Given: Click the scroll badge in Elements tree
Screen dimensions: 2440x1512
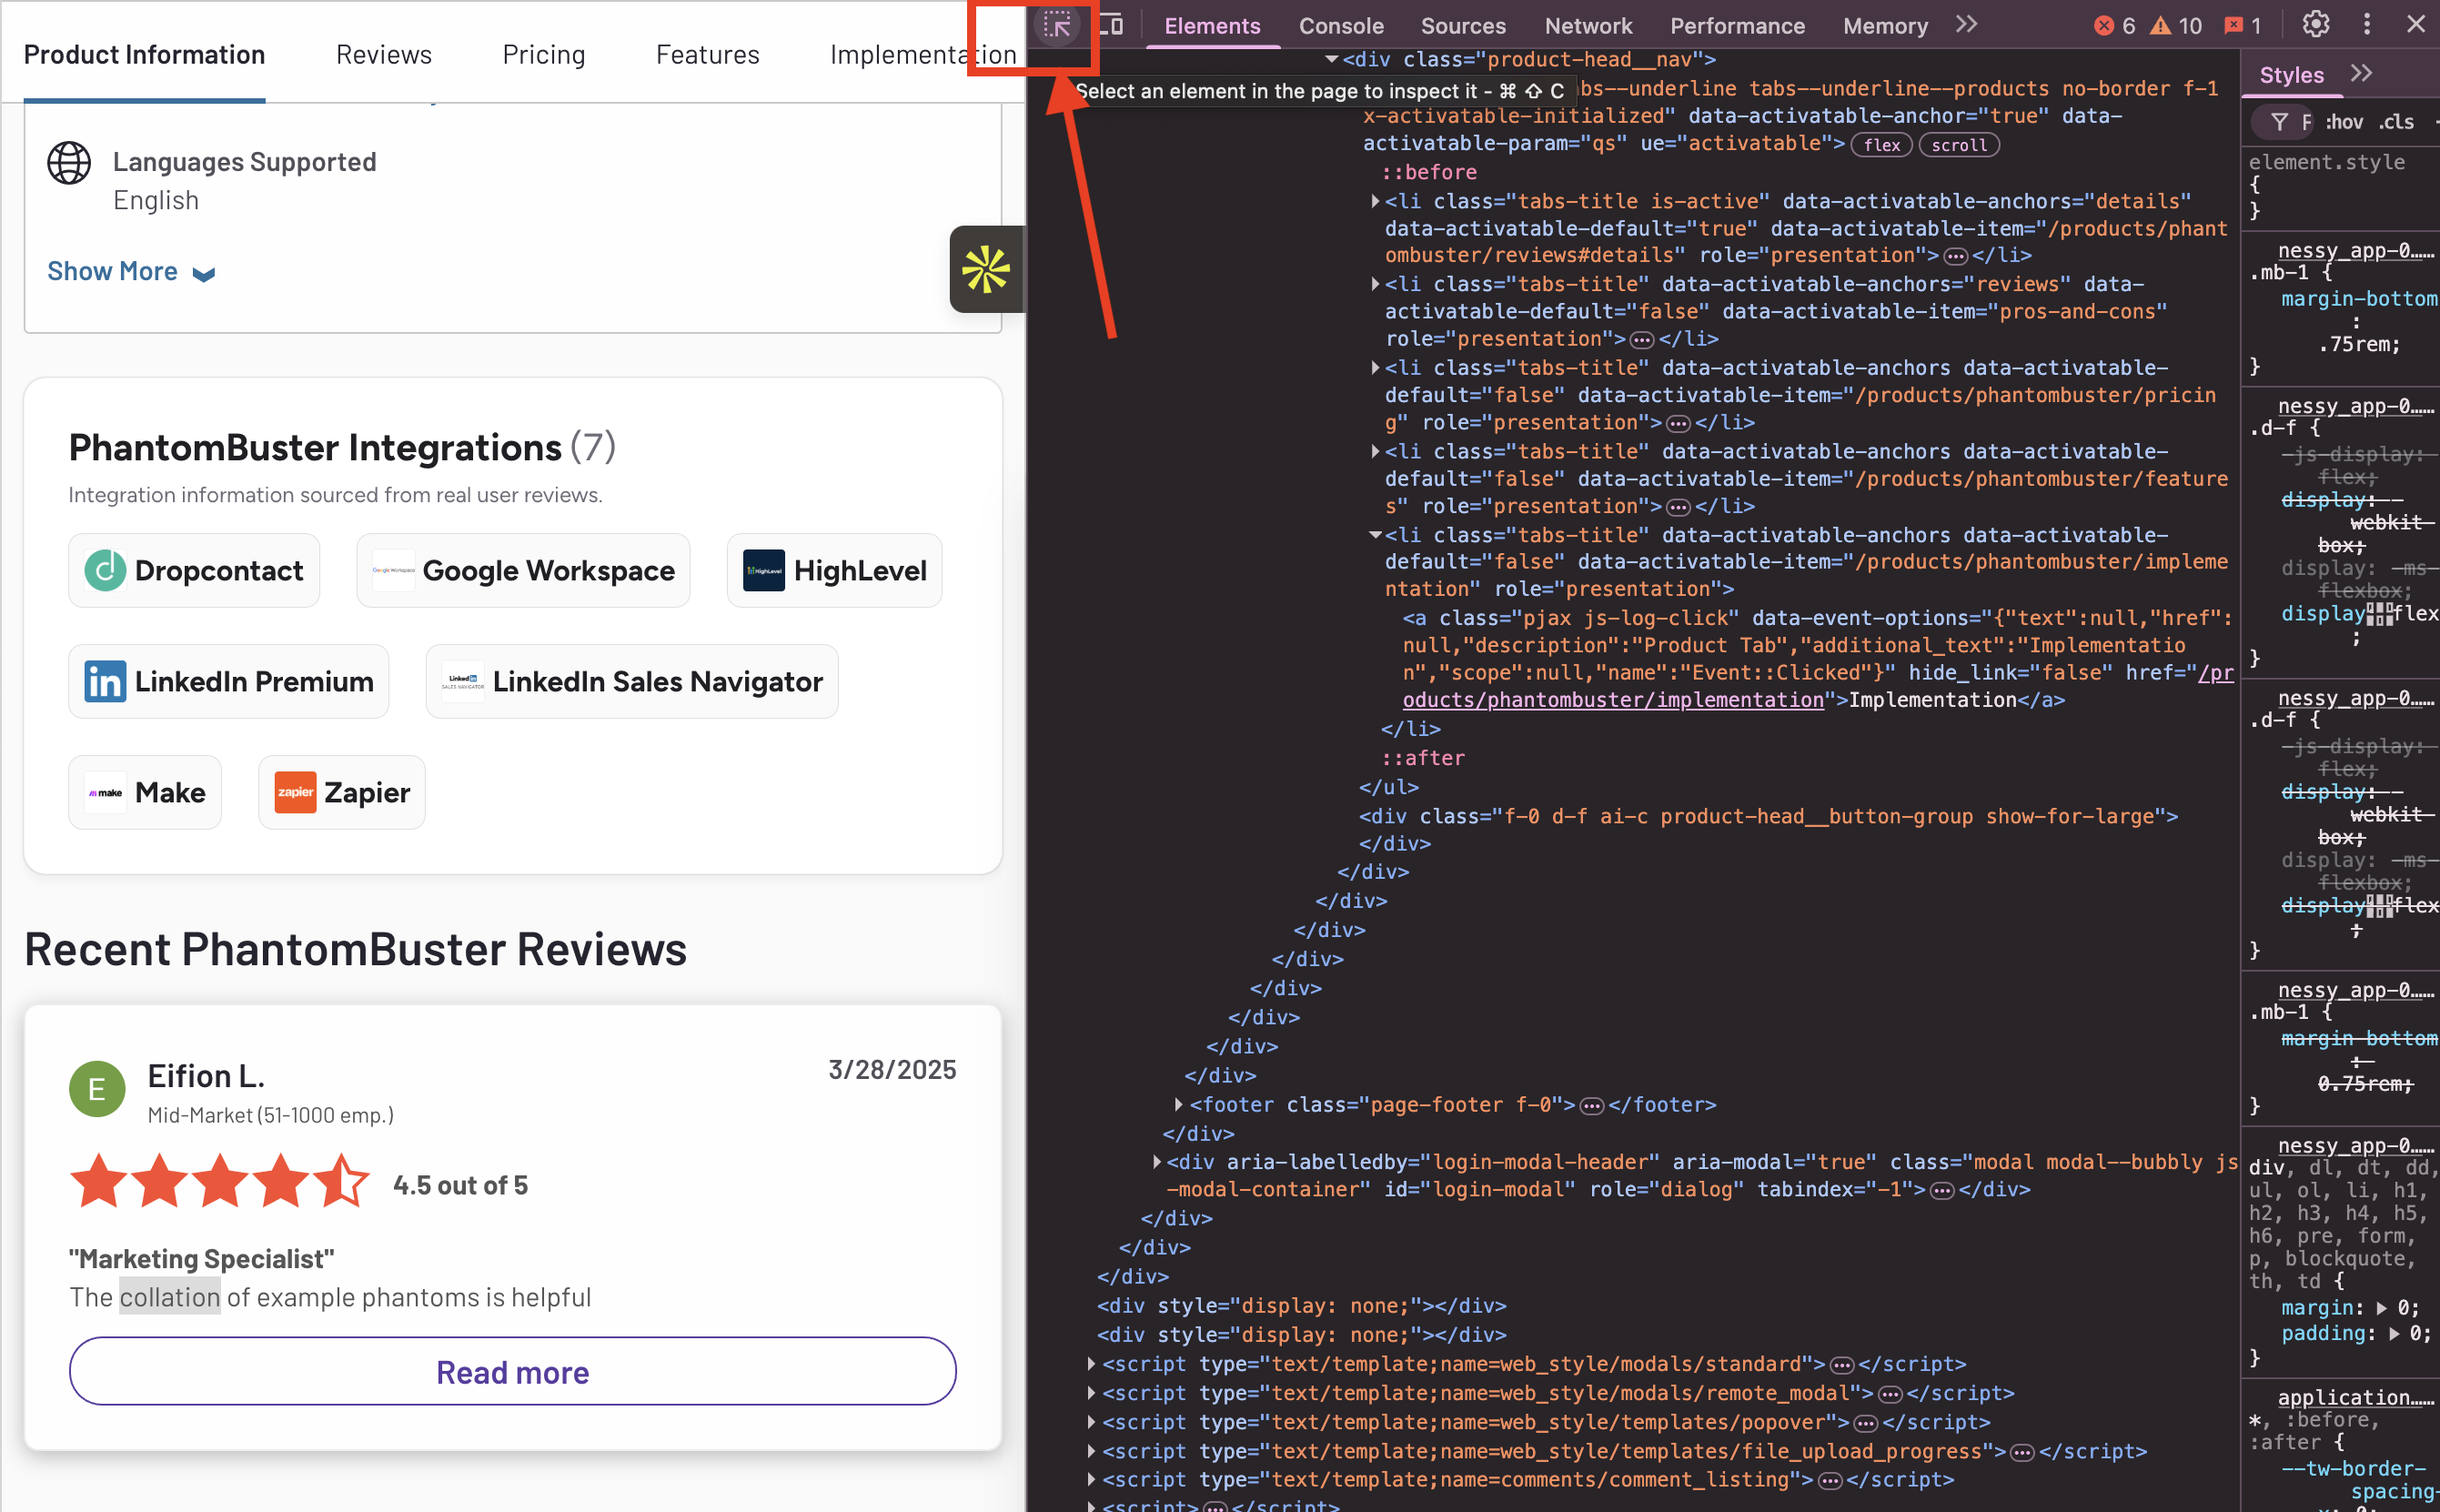Looking at the screenshot, I should click(1958, 145).
